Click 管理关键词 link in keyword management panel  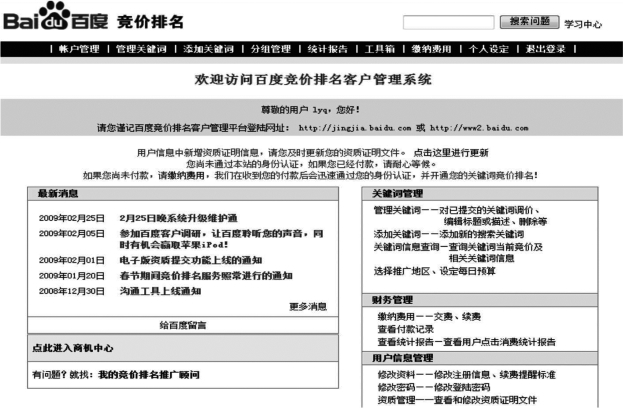click(397, 210)
